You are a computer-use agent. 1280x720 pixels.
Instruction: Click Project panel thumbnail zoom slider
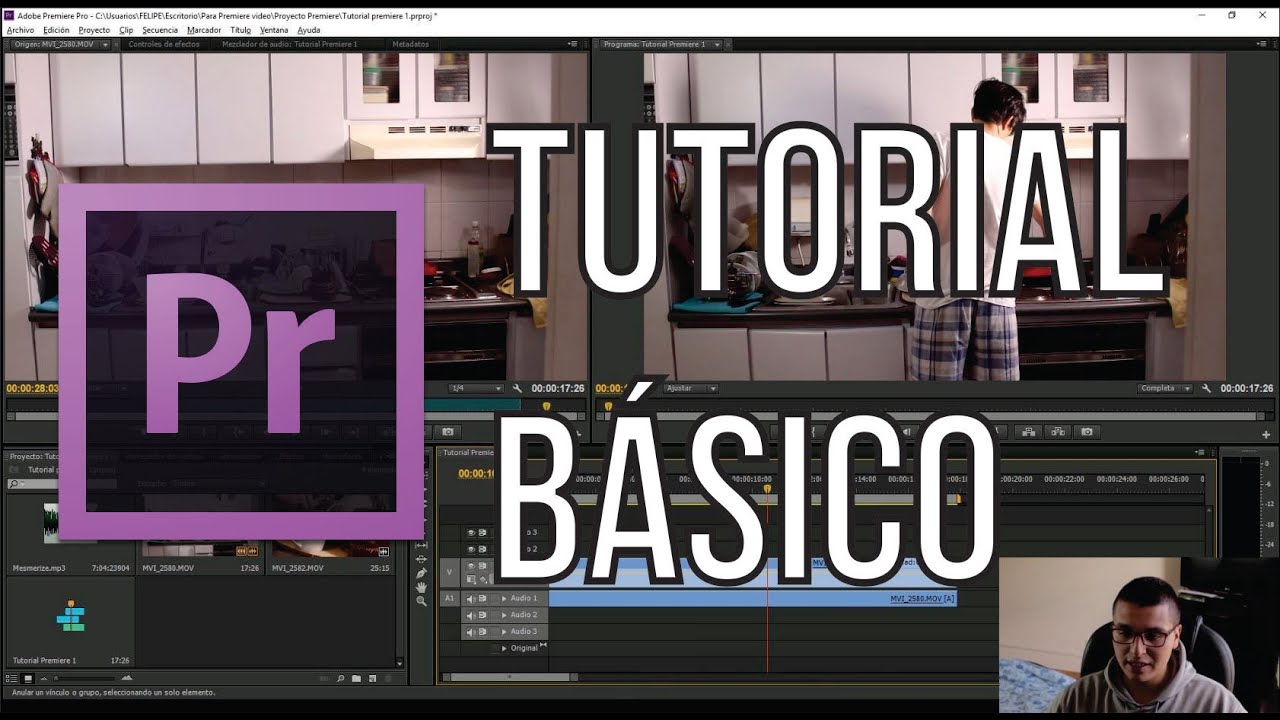pos(85,678)
